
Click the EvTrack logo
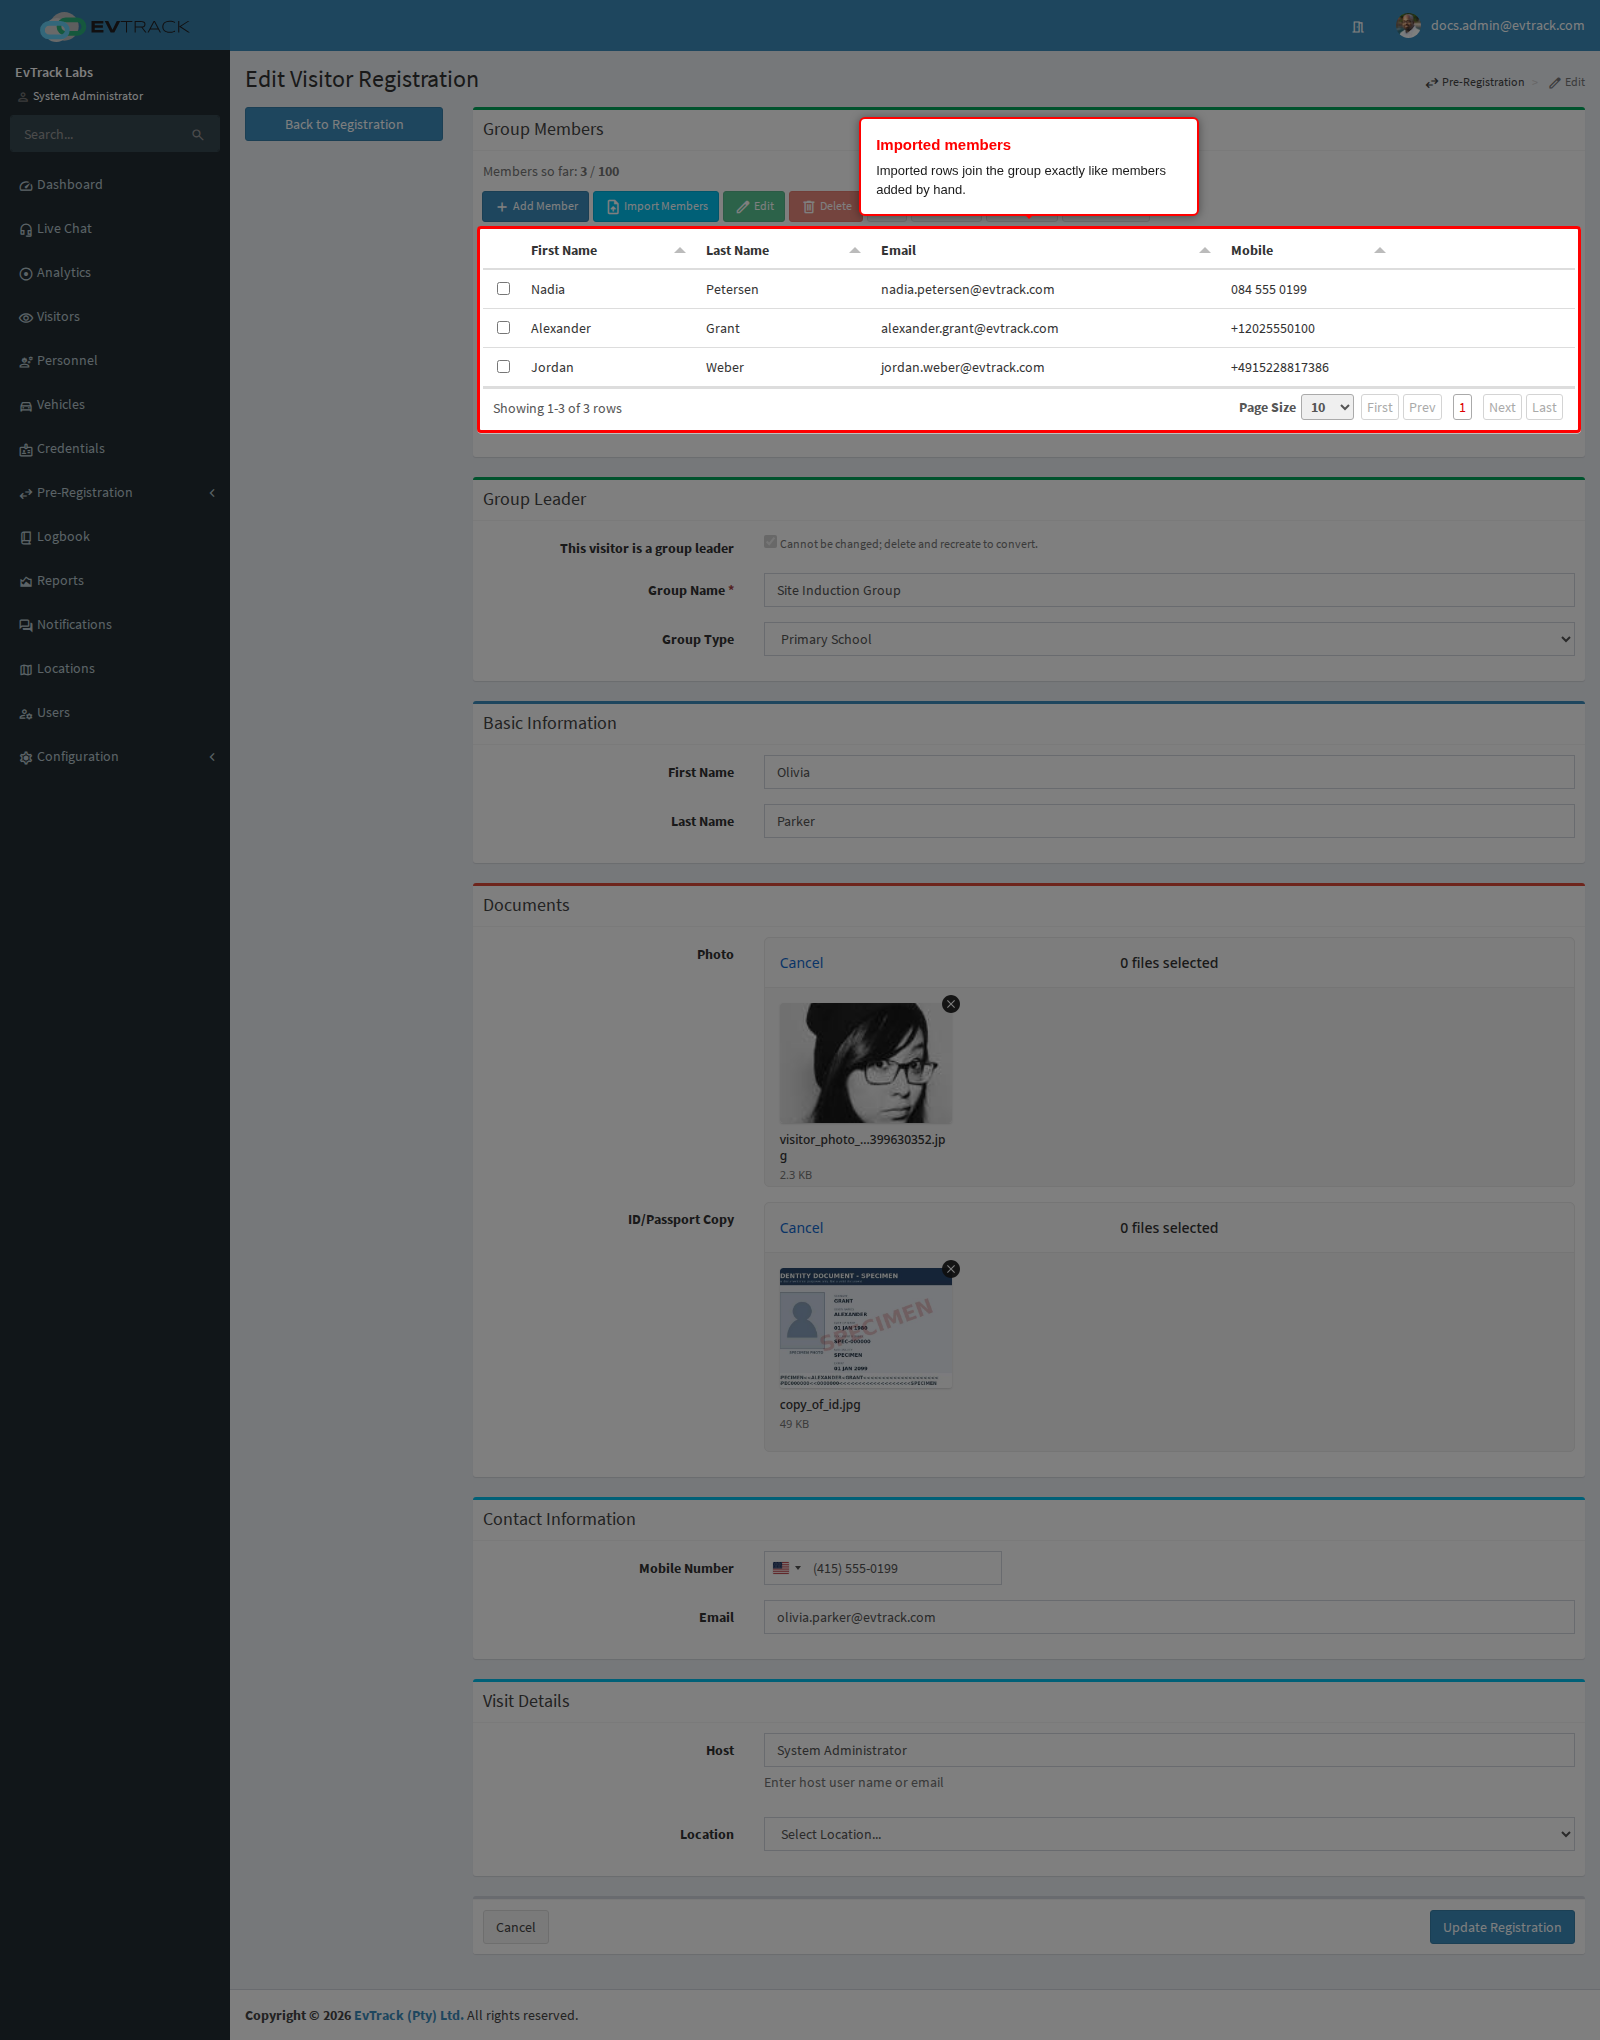click(115, 26)
